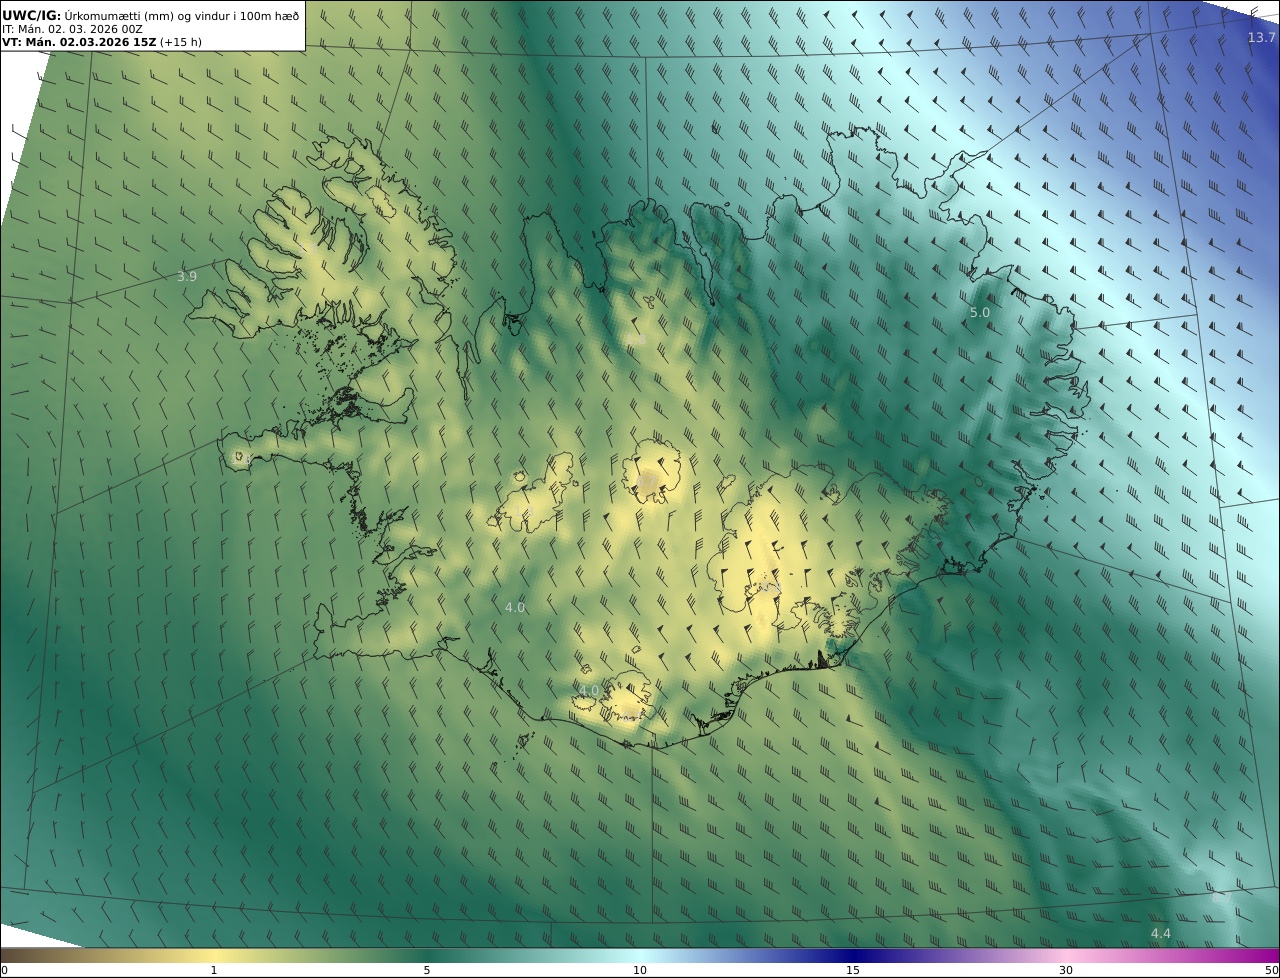The width and height of the screenshot is (1280, 978).
Task: Click the 50 tick label on the colour scale
Action: [x=1272, y=970]
